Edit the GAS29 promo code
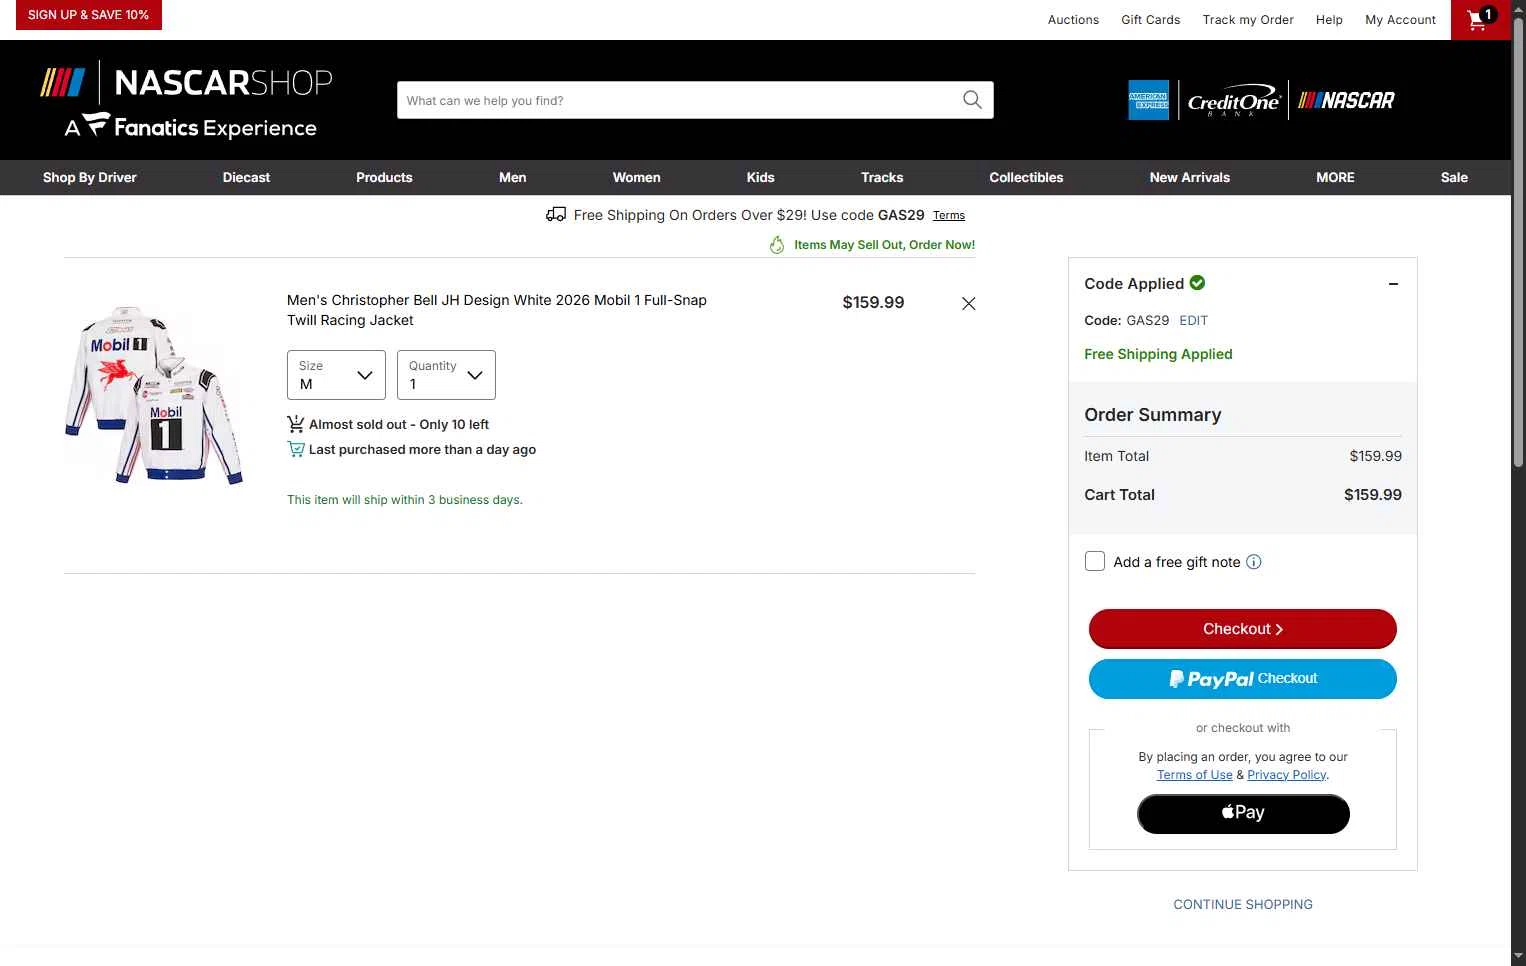Image resolution: width=1526 pixels, height=966 pixels. pyautogui.click(x=1193, y=321)
